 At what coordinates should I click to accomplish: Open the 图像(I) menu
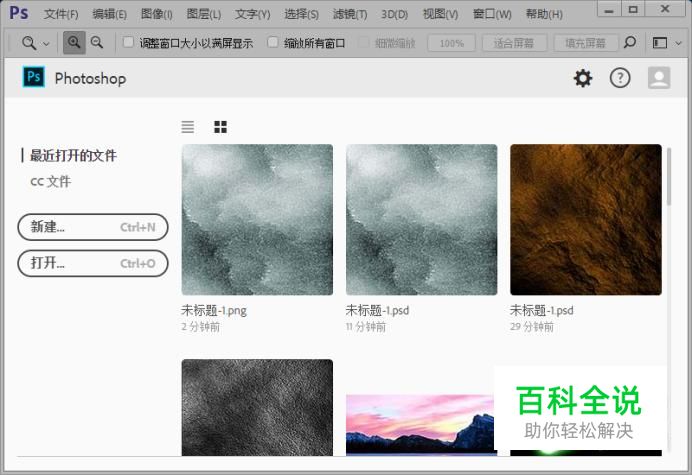157,14
